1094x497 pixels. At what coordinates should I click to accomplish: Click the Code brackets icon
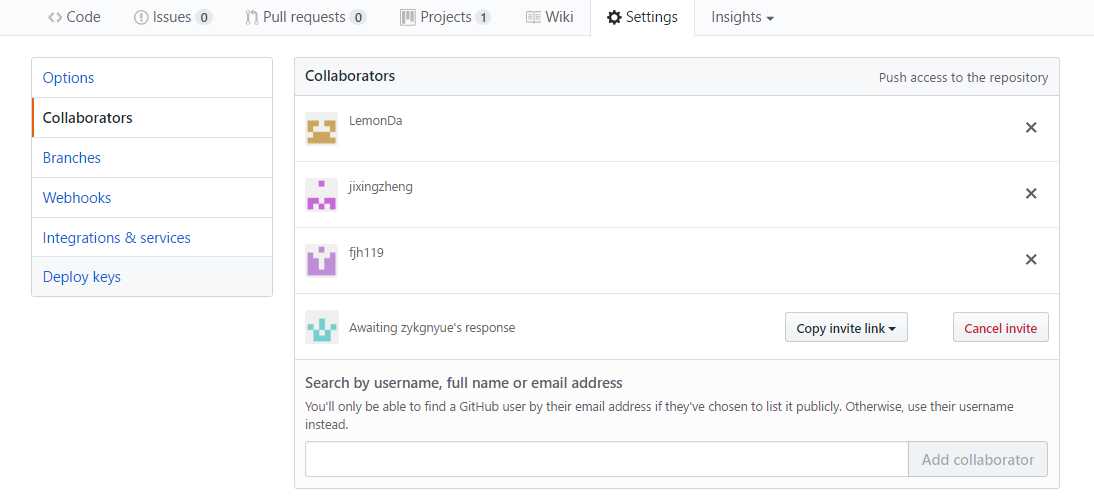pos(55,17)
